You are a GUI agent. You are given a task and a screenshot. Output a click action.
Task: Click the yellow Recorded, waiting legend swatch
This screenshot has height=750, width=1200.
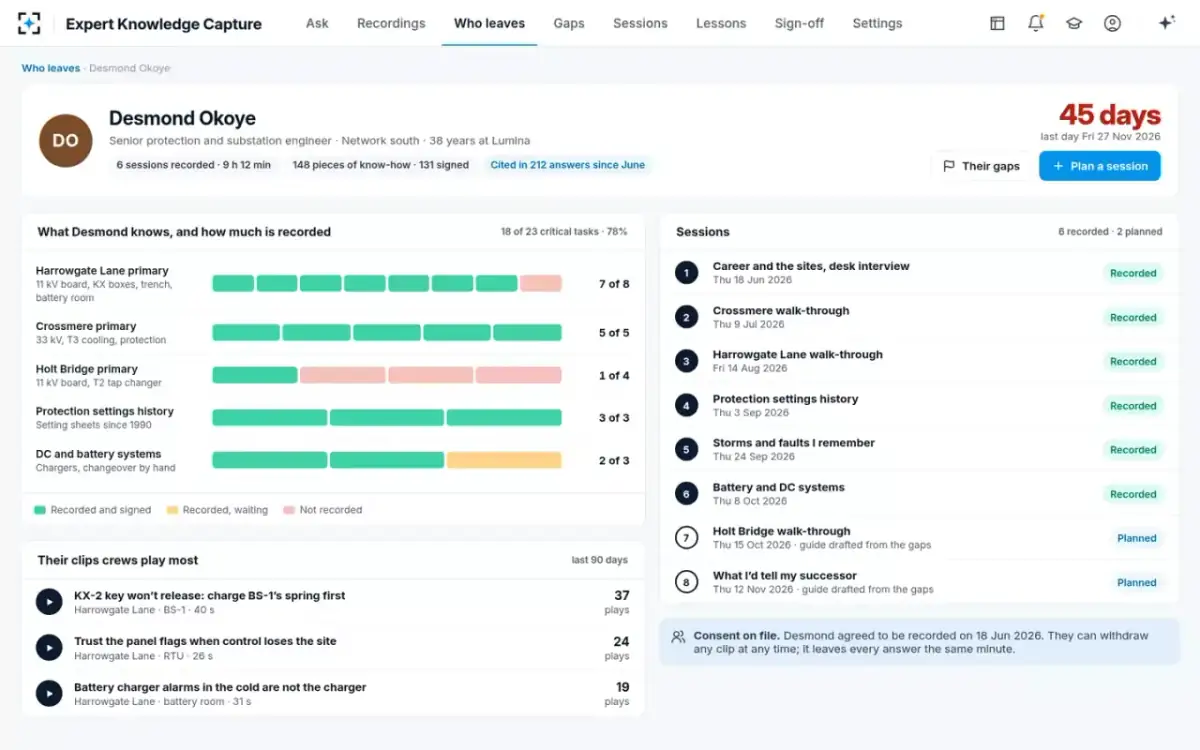point(172,510)
